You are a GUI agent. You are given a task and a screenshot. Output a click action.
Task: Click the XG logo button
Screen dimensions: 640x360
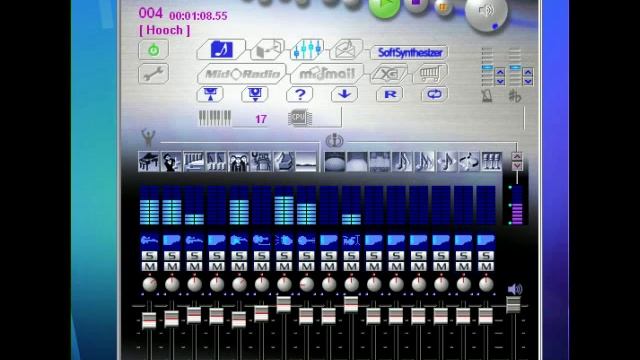click(x=389, y=74)
